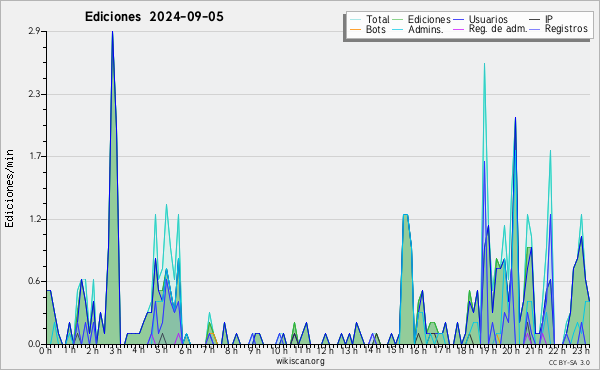Click the 'Bots' legend label

click(x=375, y=29)
